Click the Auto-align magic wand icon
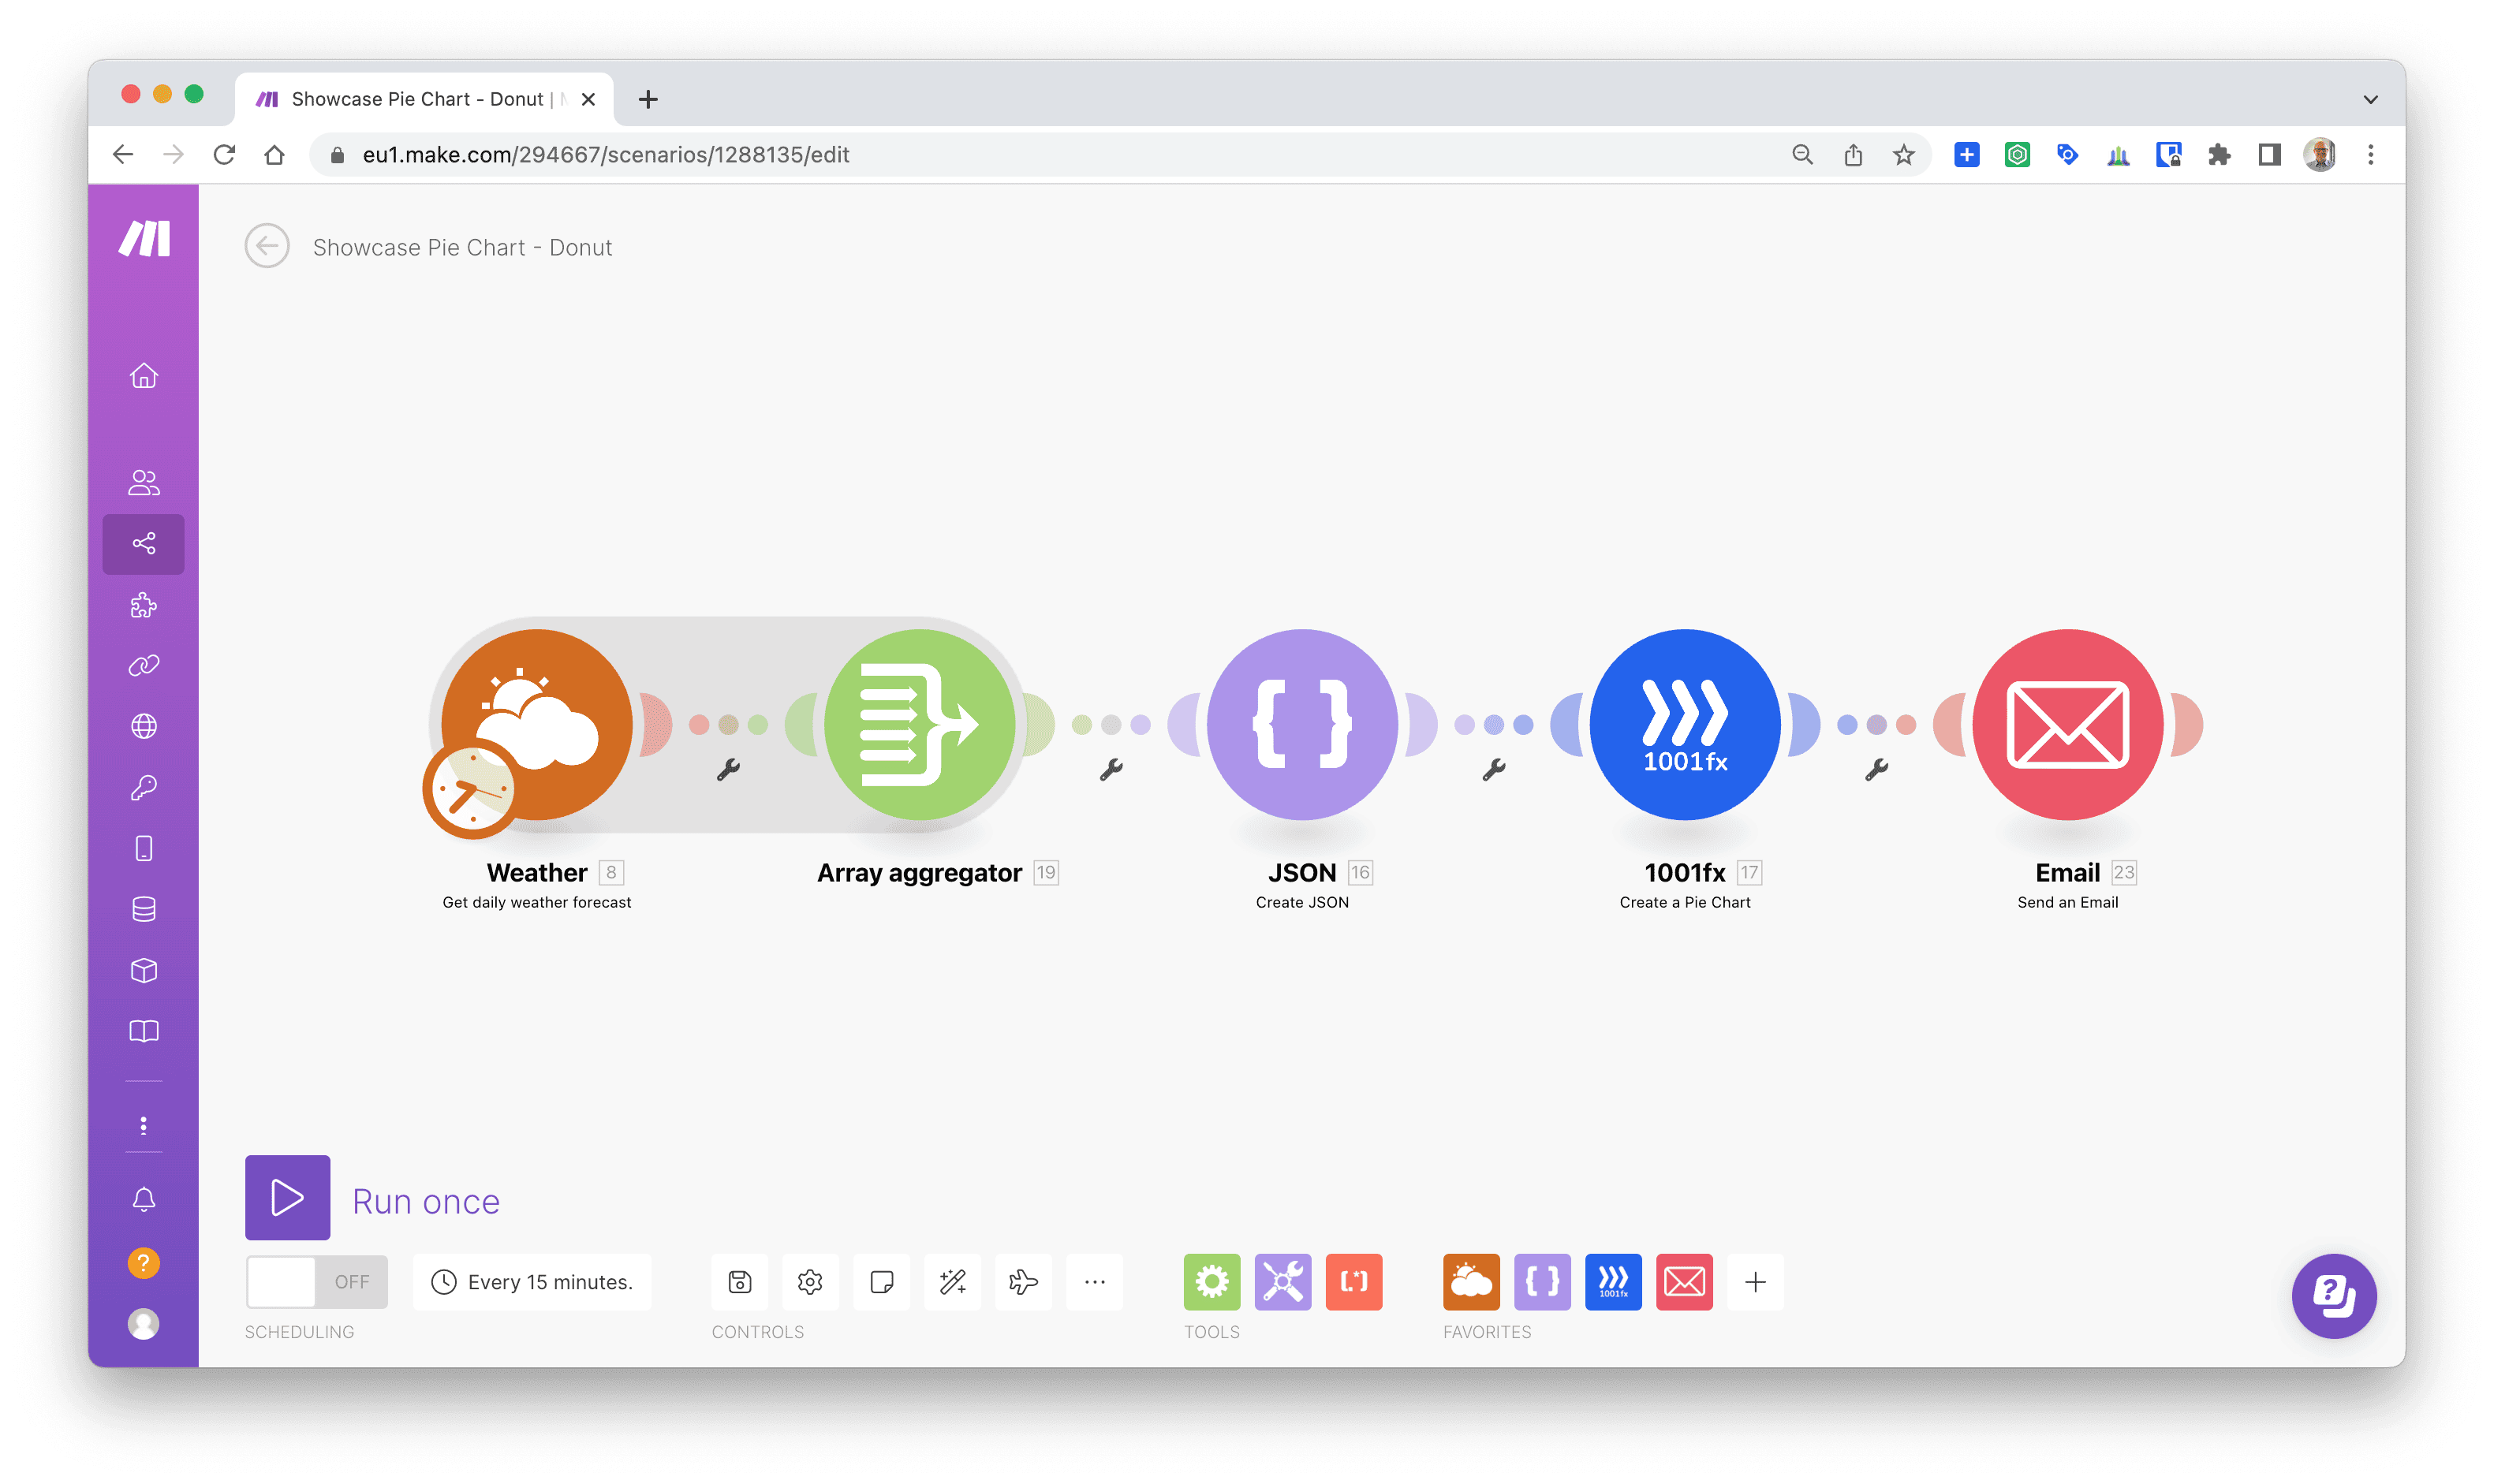The width and height of the screenshot is (2494, 1484). pyautogui.click(x=952, y=1281)
